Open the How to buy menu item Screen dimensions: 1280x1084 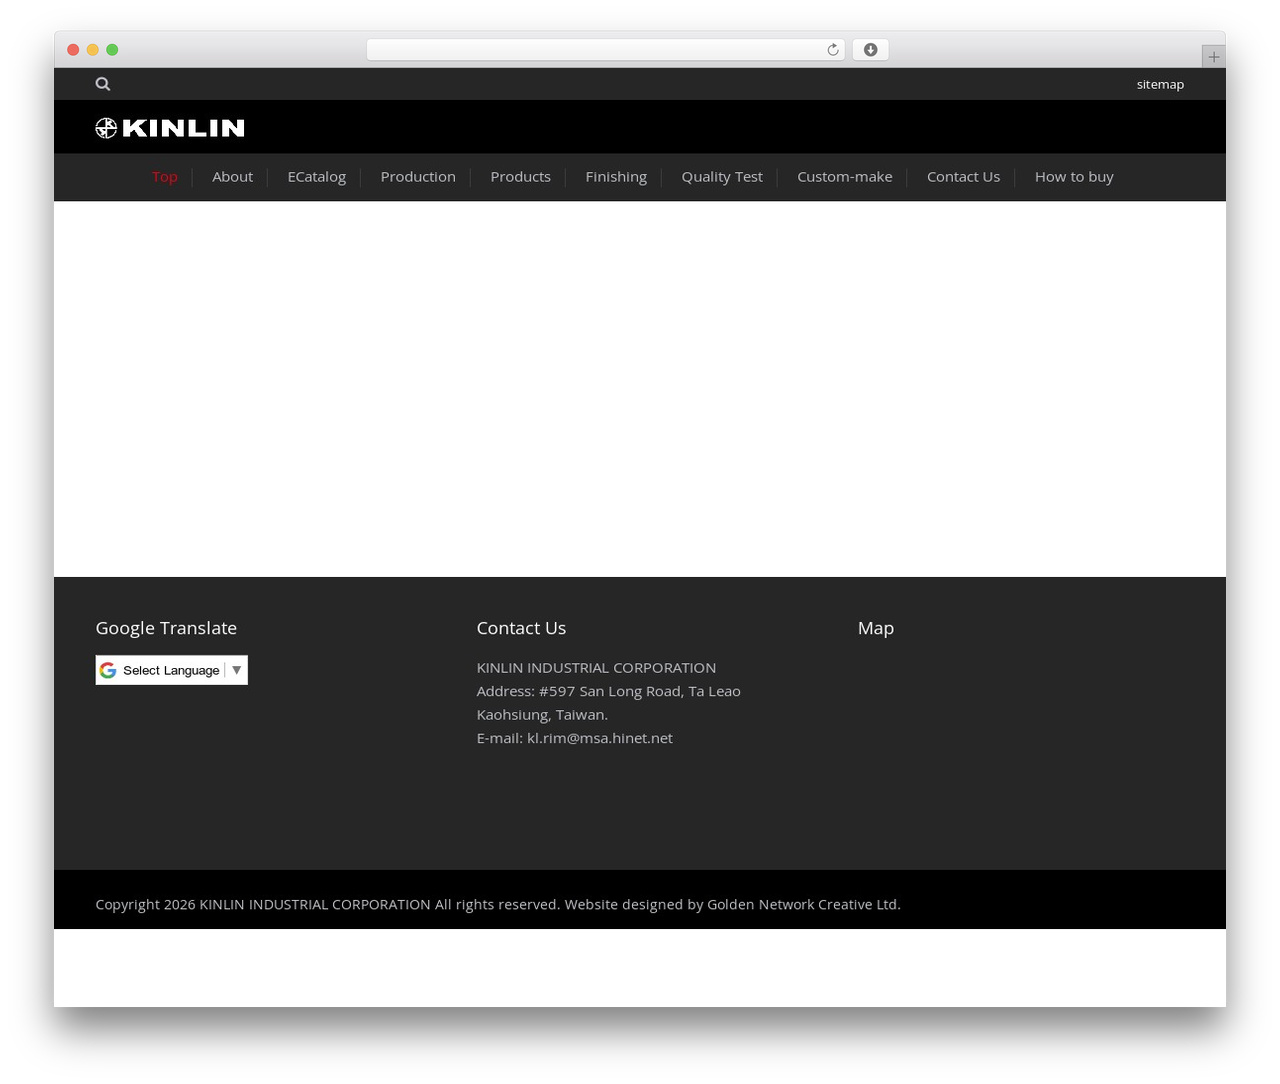coord(1074,177)
